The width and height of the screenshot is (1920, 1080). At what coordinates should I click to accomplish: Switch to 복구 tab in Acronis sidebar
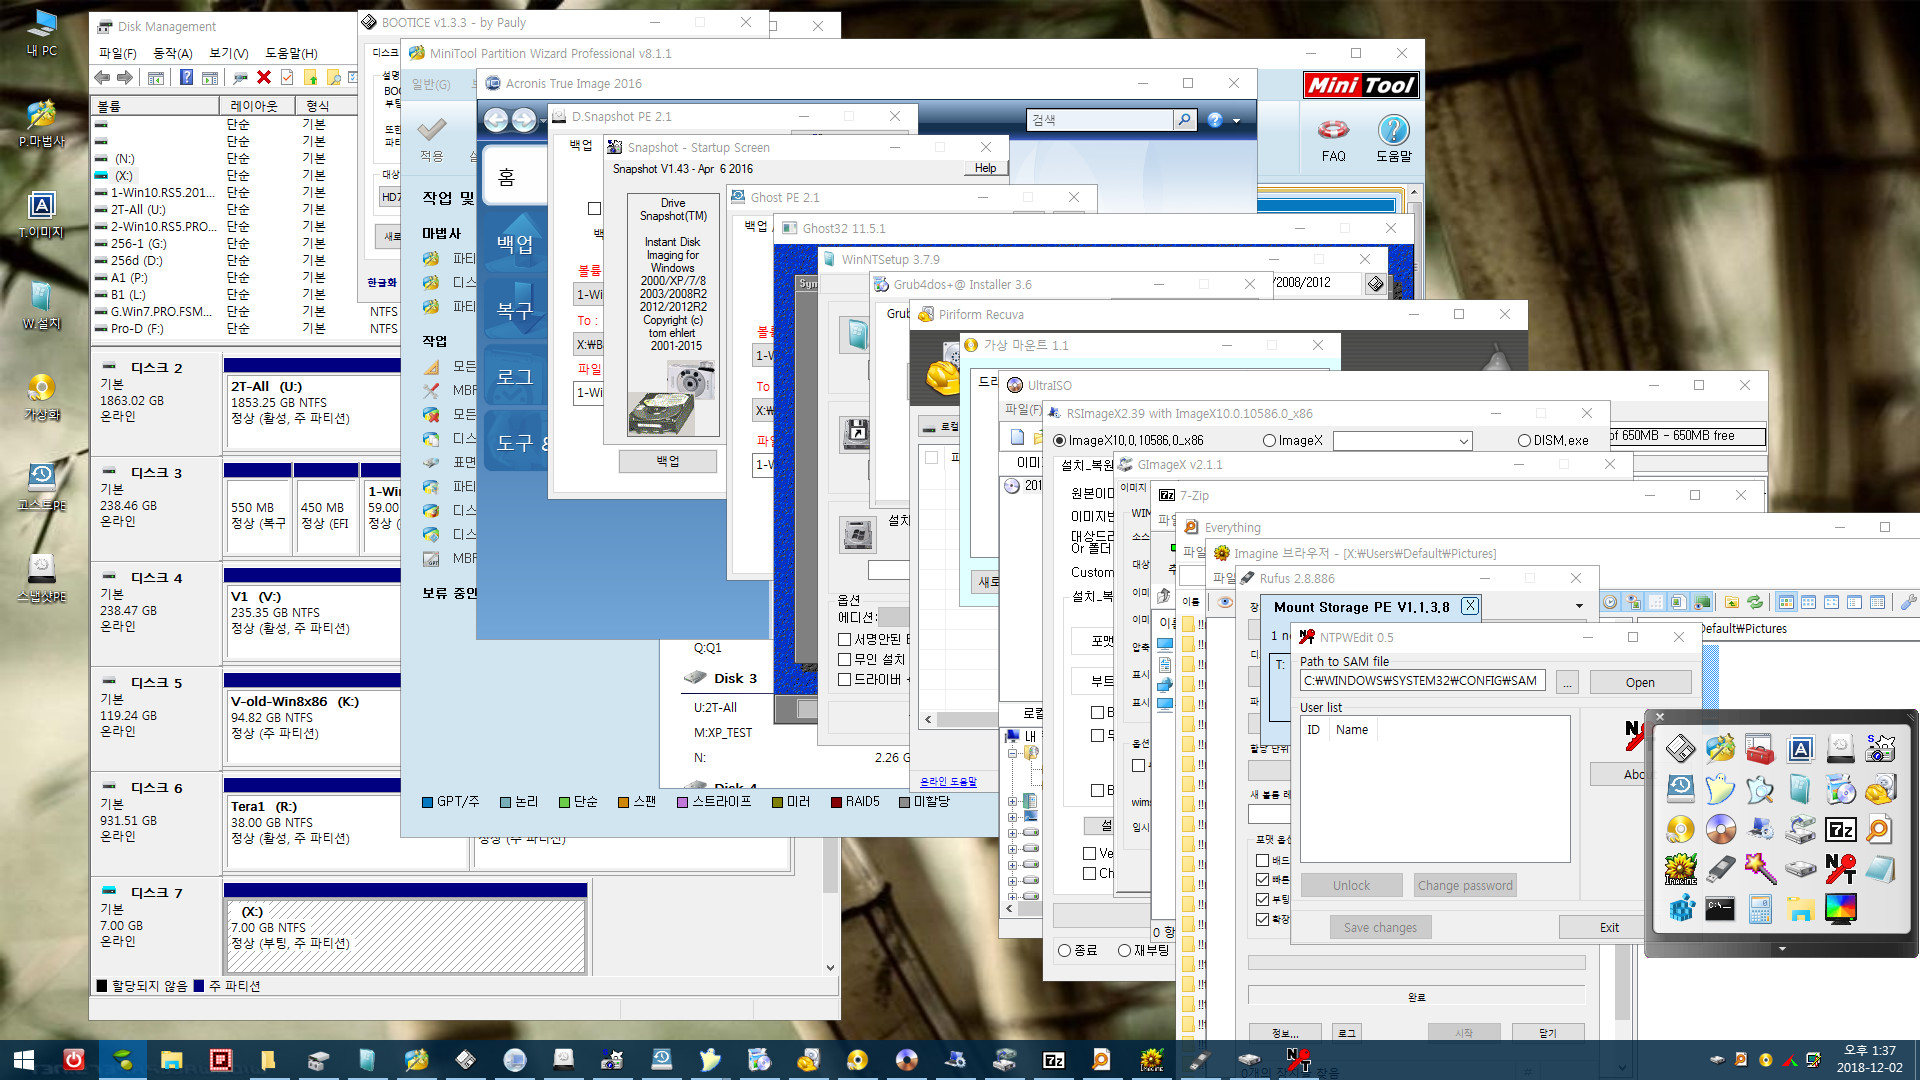point(514,311)
